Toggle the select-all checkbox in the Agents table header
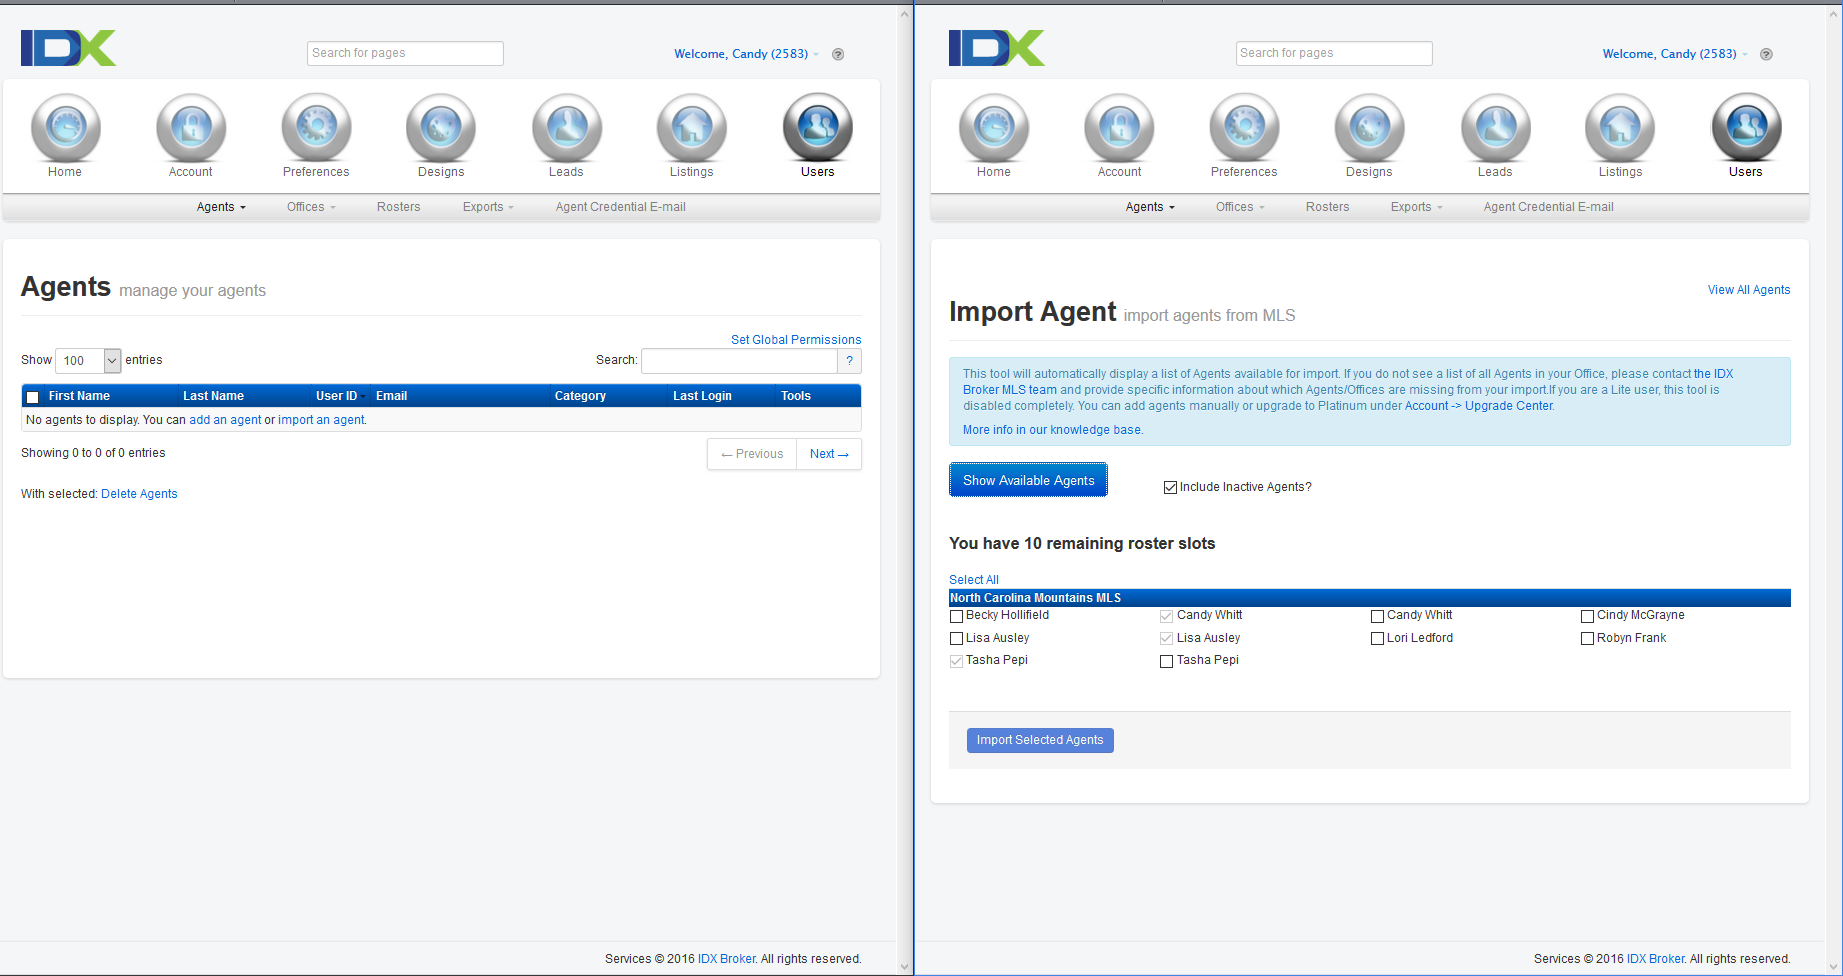The height and width of the screenshot is (976, 1843). 32,397
